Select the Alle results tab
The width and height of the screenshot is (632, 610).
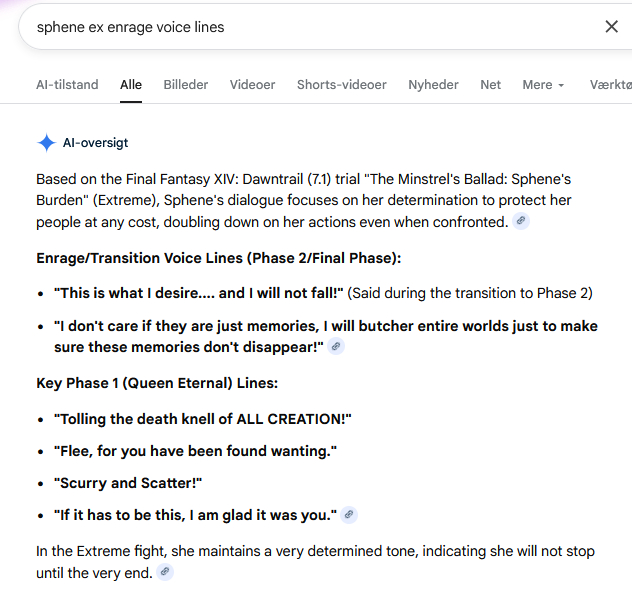(131, 85)
